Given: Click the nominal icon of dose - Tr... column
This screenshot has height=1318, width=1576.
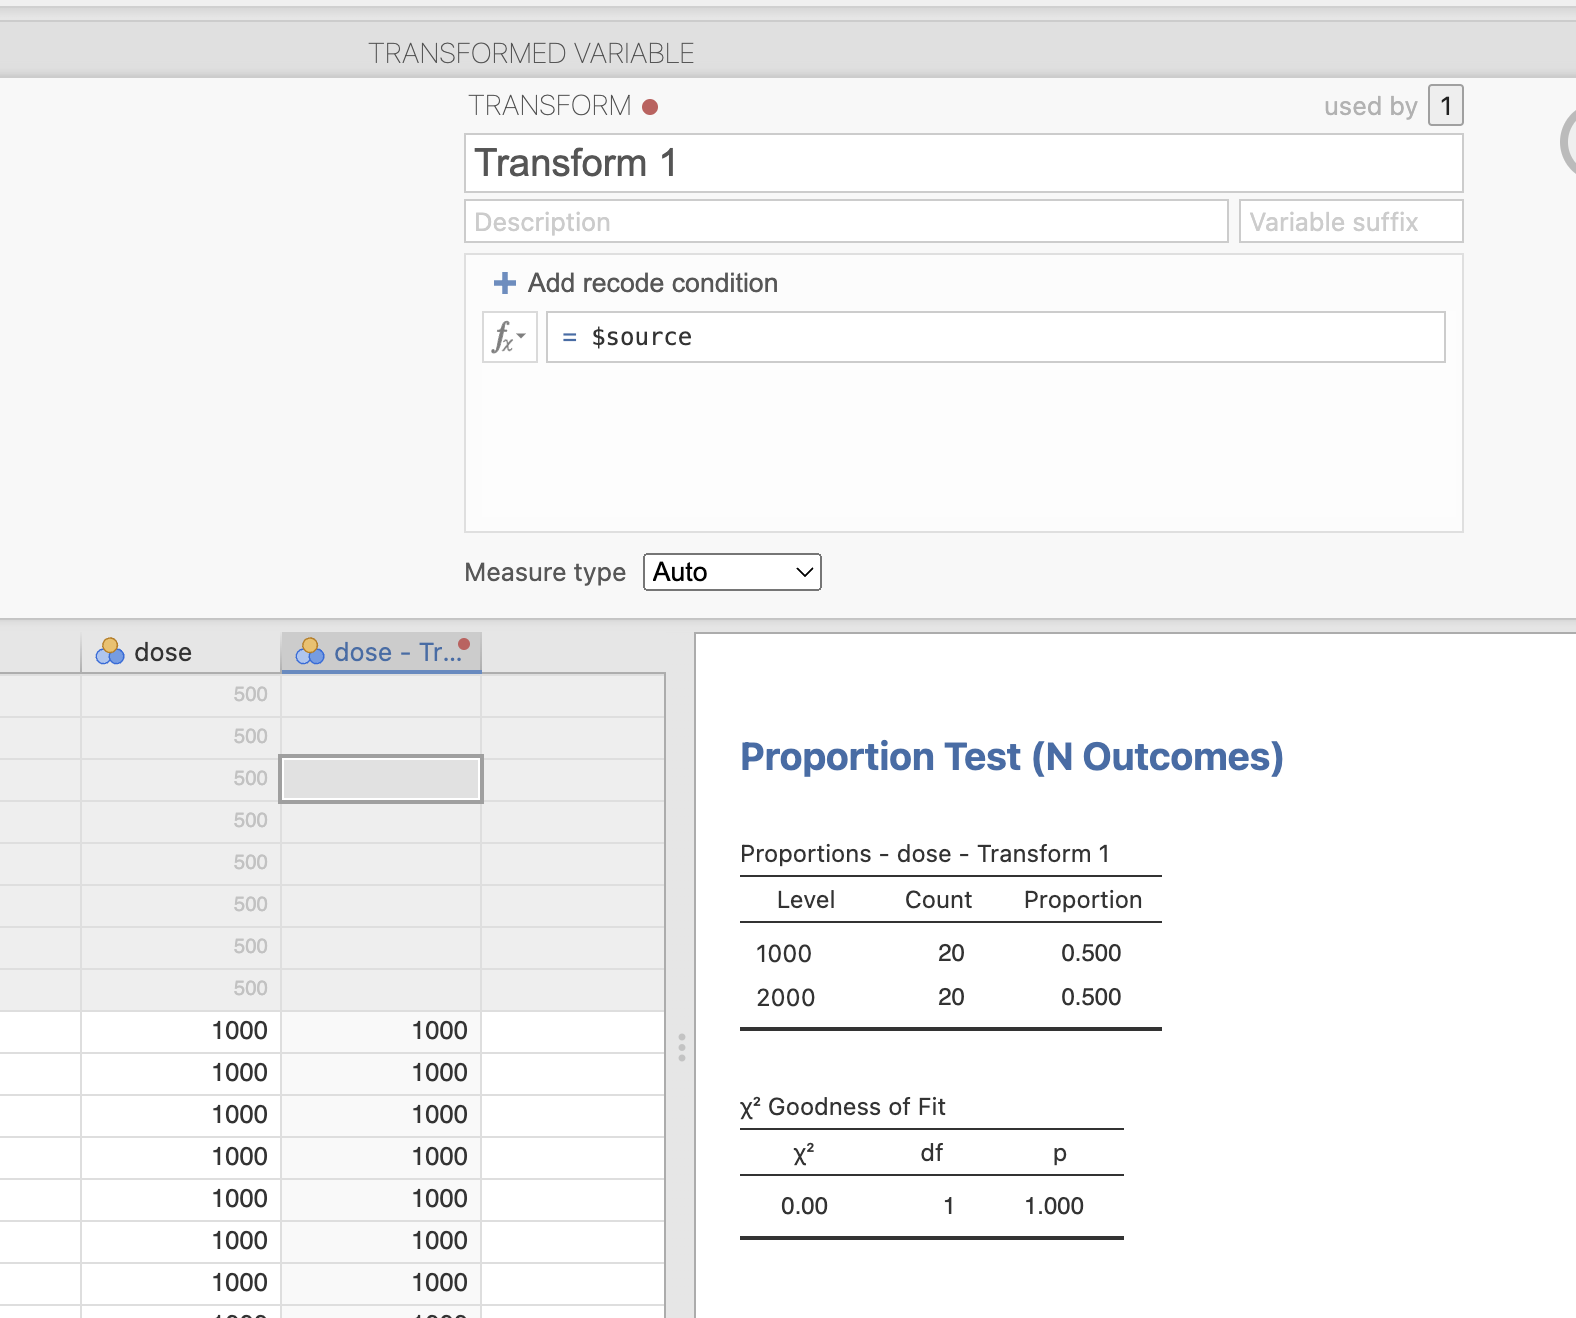Looking at the screenshot, I should [x=310, y=652].
